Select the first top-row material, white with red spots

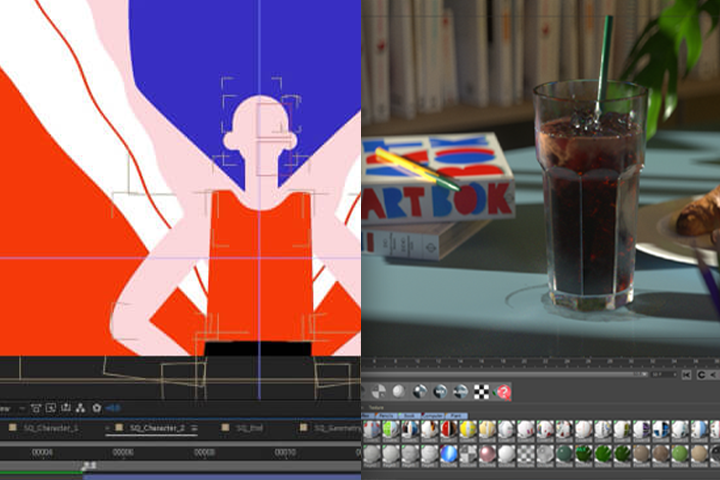click(x=371, y=429)
